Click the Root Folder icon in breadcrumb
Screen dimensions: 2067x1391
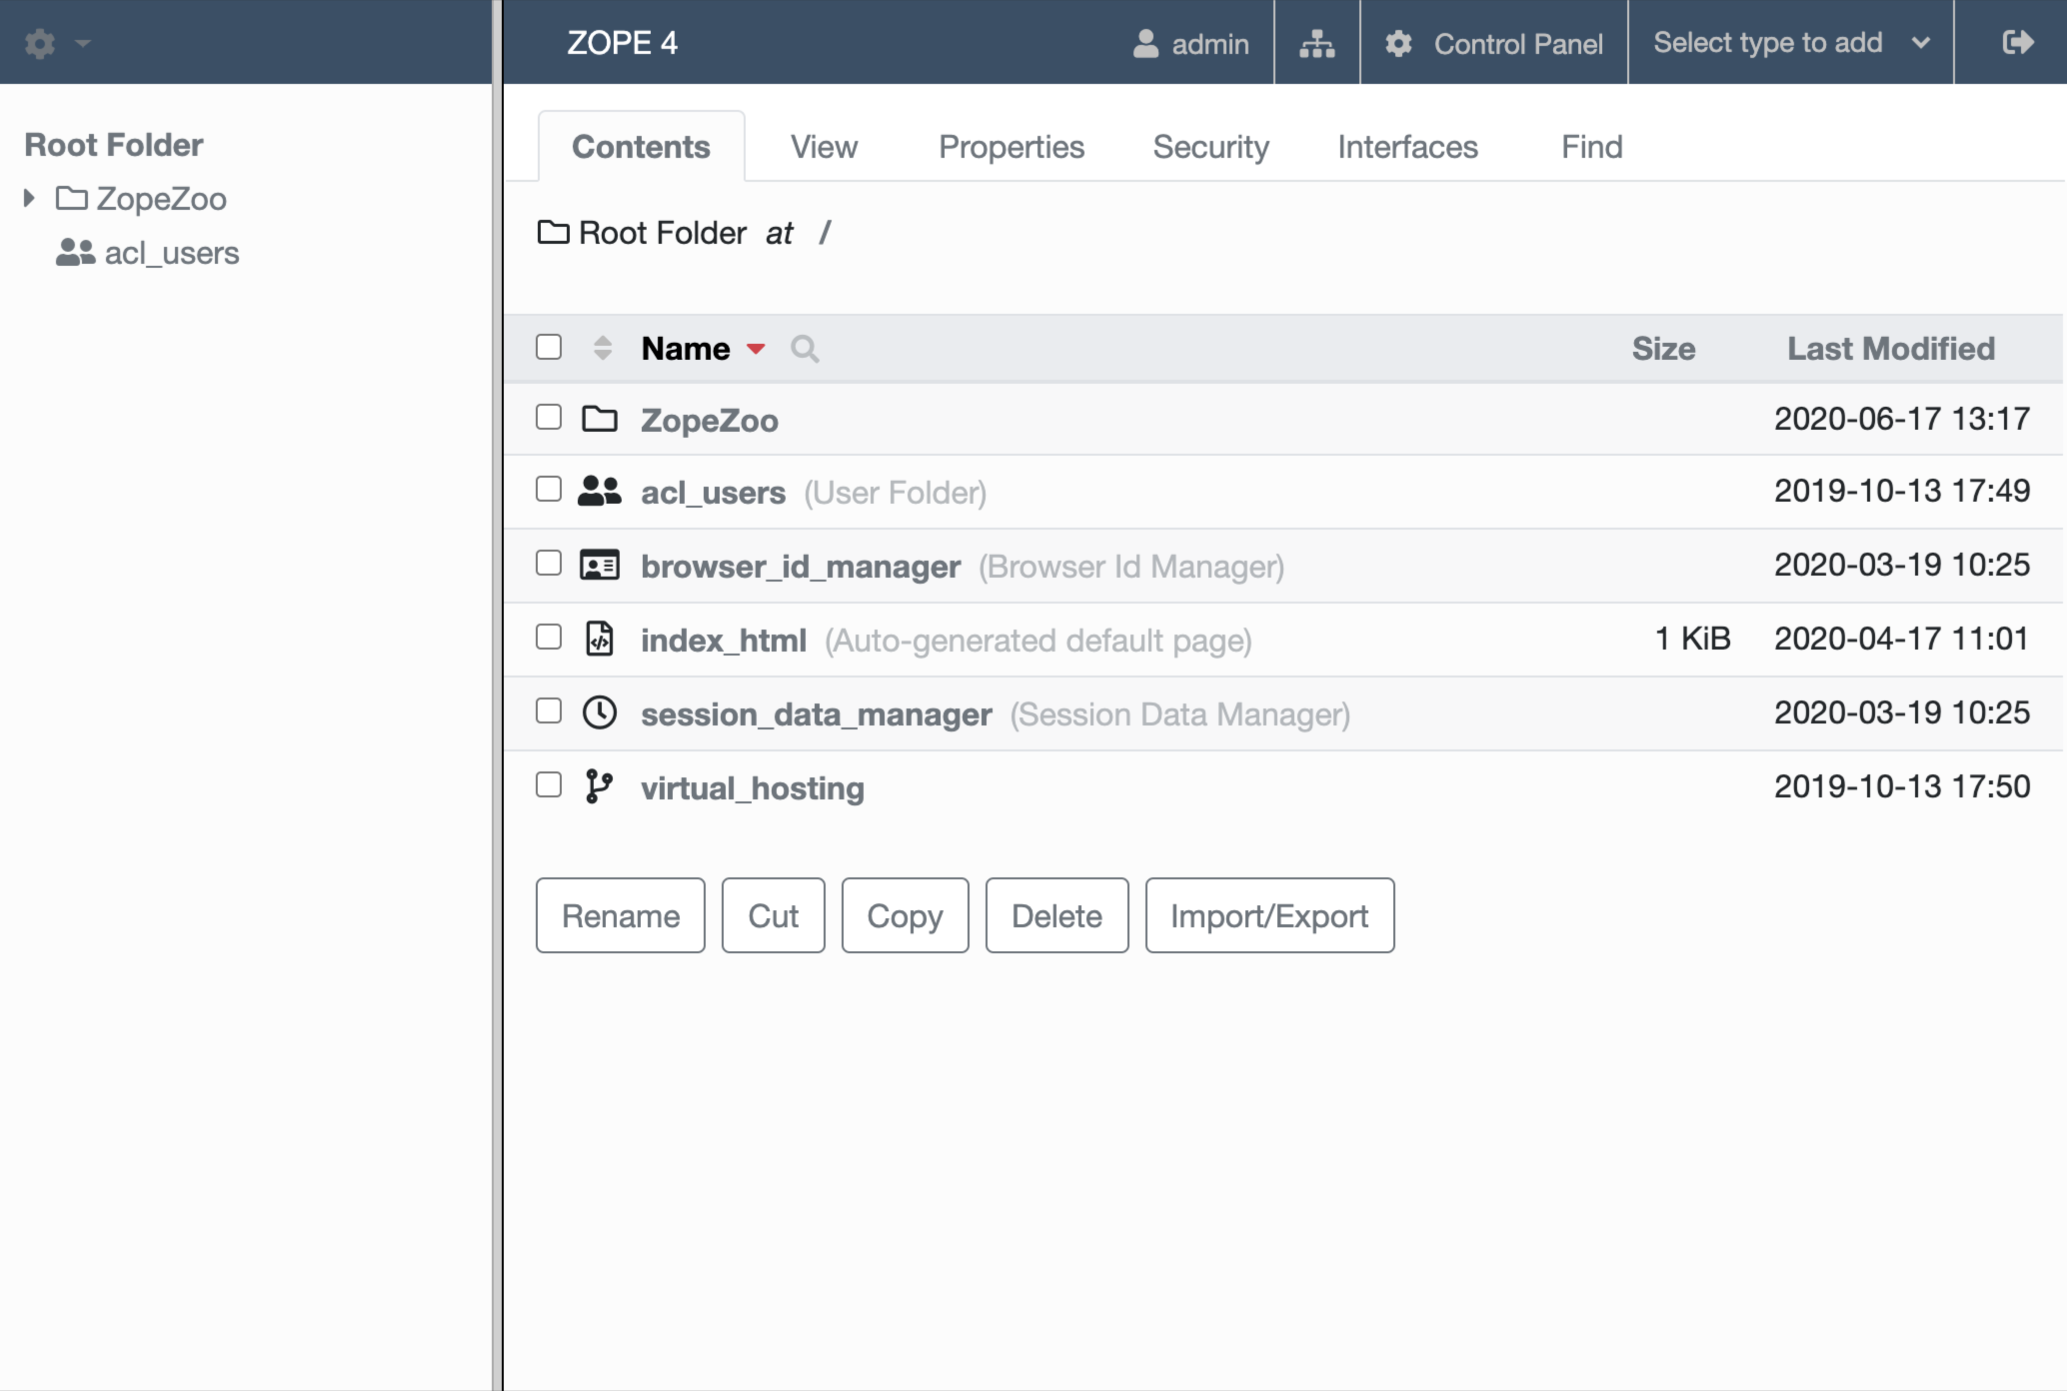553,232
